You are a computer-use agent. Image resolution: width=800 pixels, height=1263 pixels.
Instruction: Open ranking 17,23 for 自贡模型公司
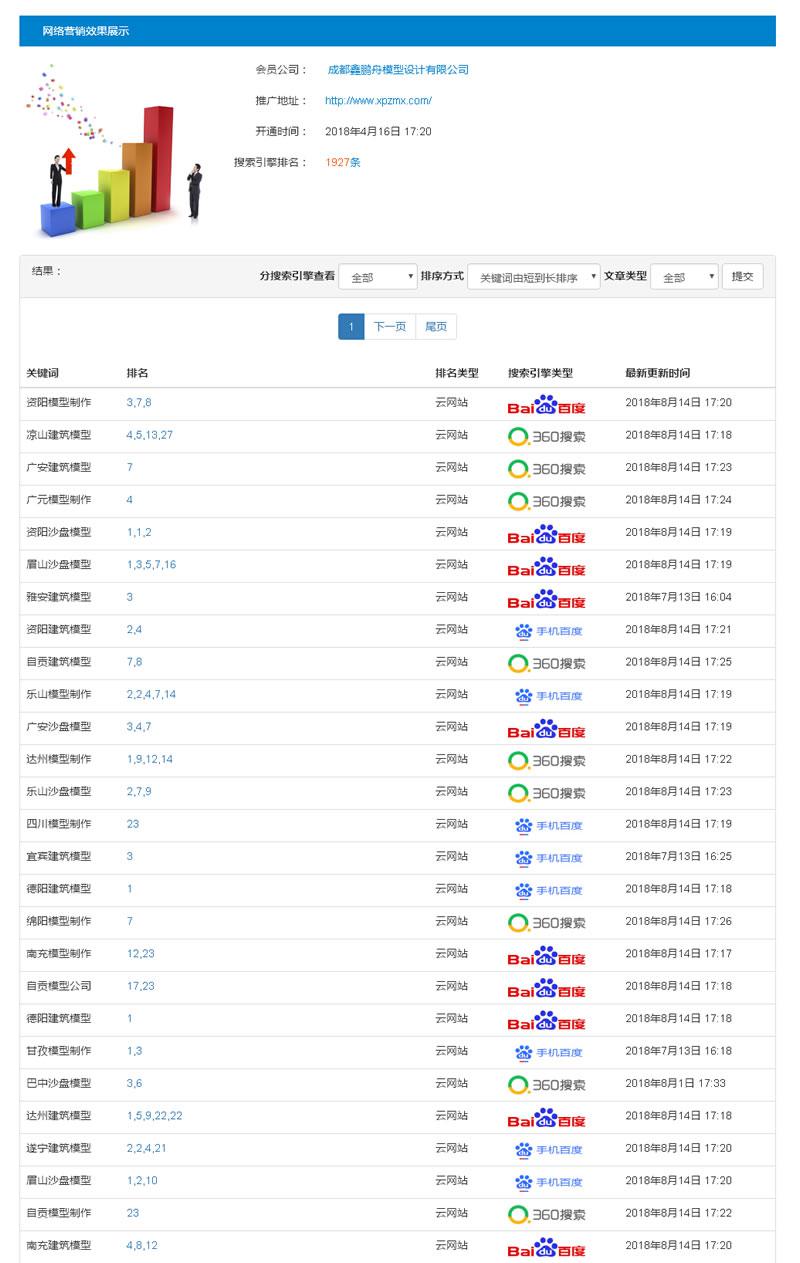[x=141, y=986]
